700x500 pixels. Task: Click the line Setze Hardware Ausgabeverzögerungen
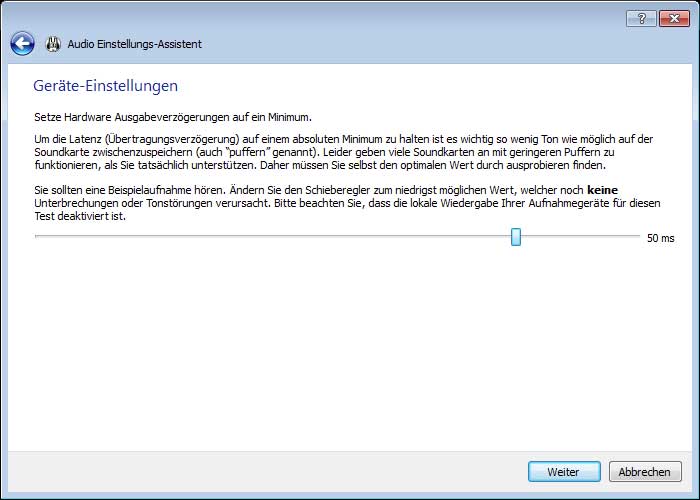[173, 117]
